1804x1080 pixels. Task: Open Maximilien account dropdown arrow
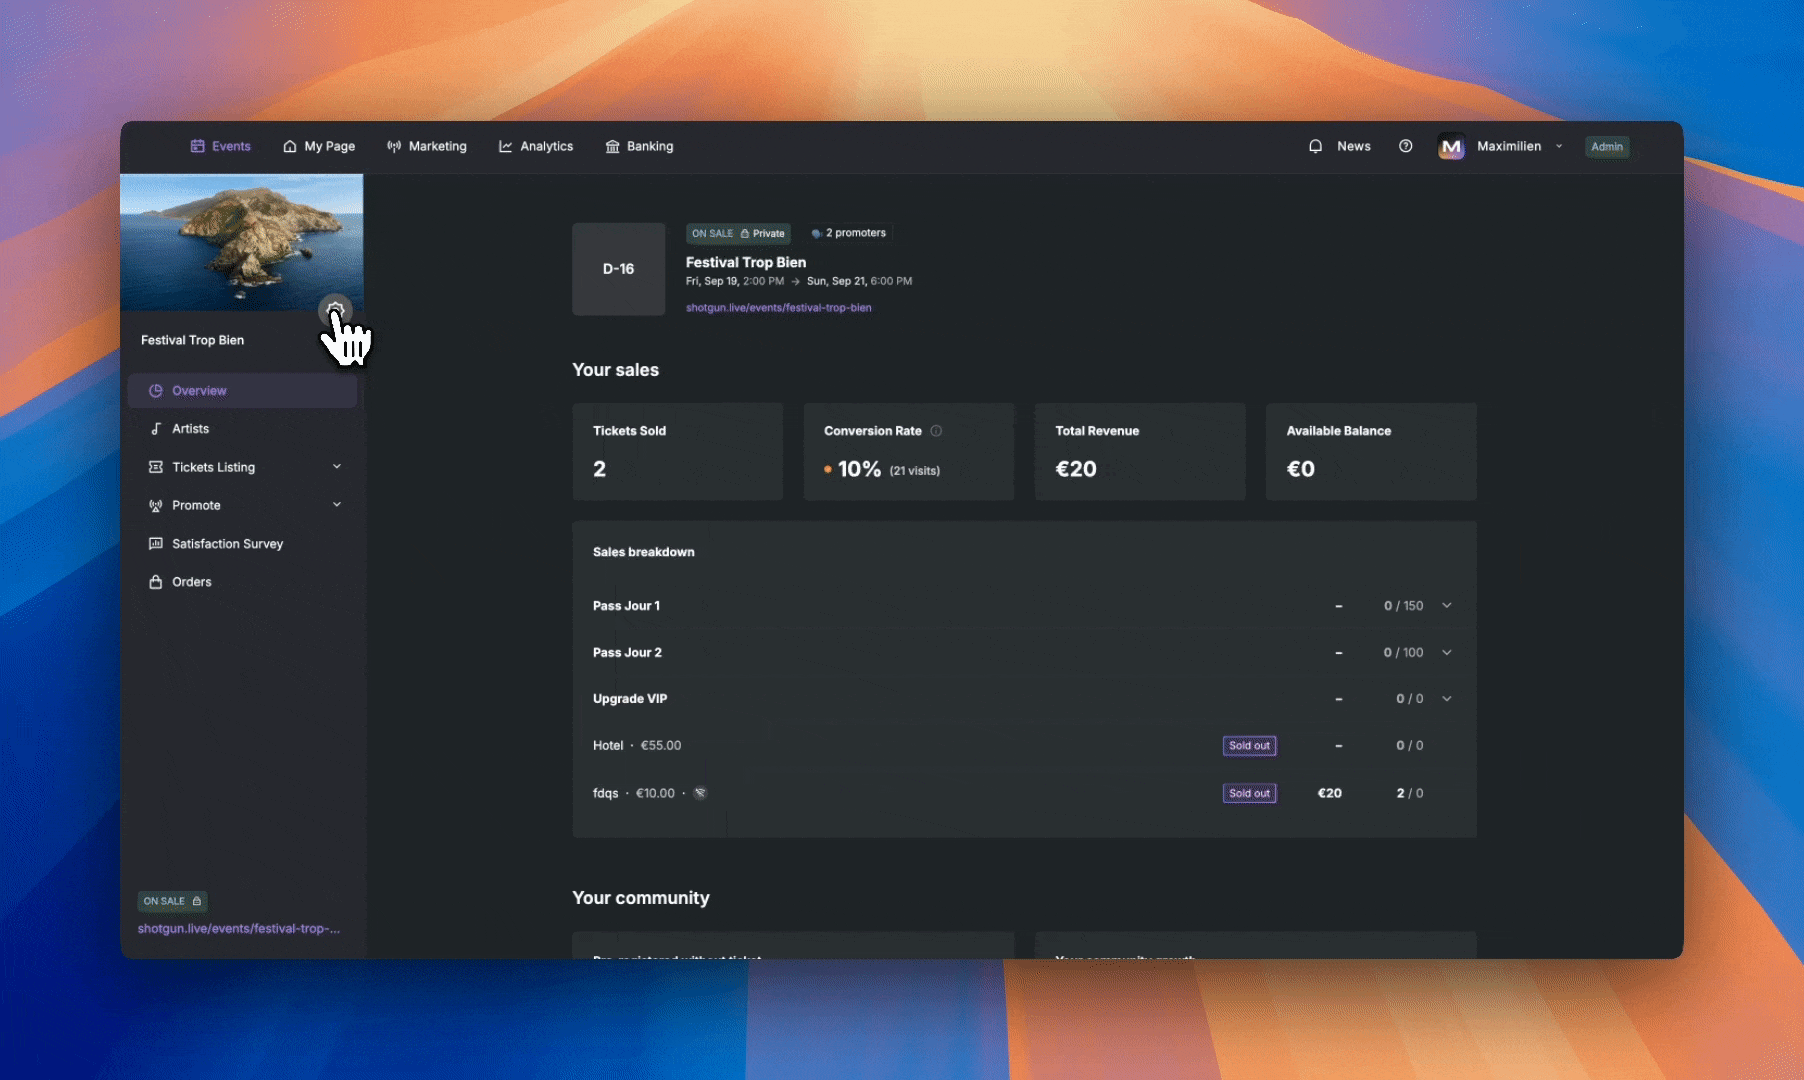[1559, 146]
